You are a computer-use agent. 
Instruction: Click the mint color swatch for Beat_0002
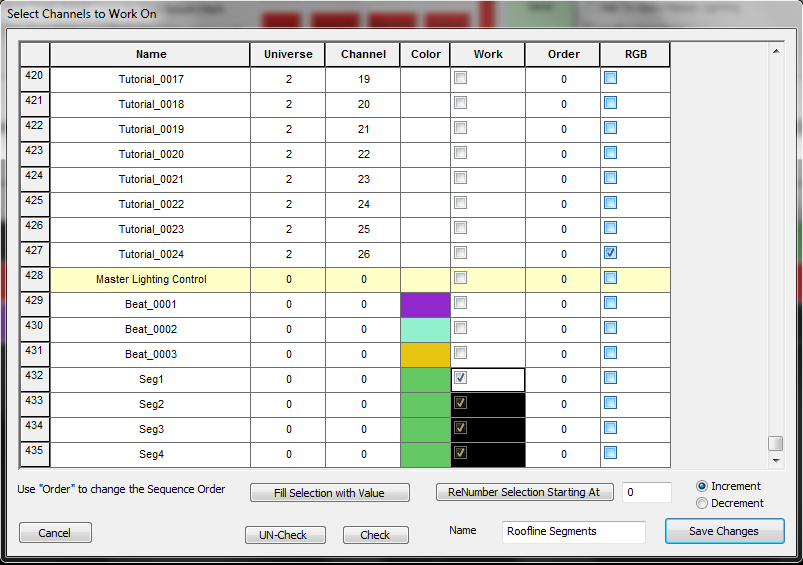[x=425, y=330]
